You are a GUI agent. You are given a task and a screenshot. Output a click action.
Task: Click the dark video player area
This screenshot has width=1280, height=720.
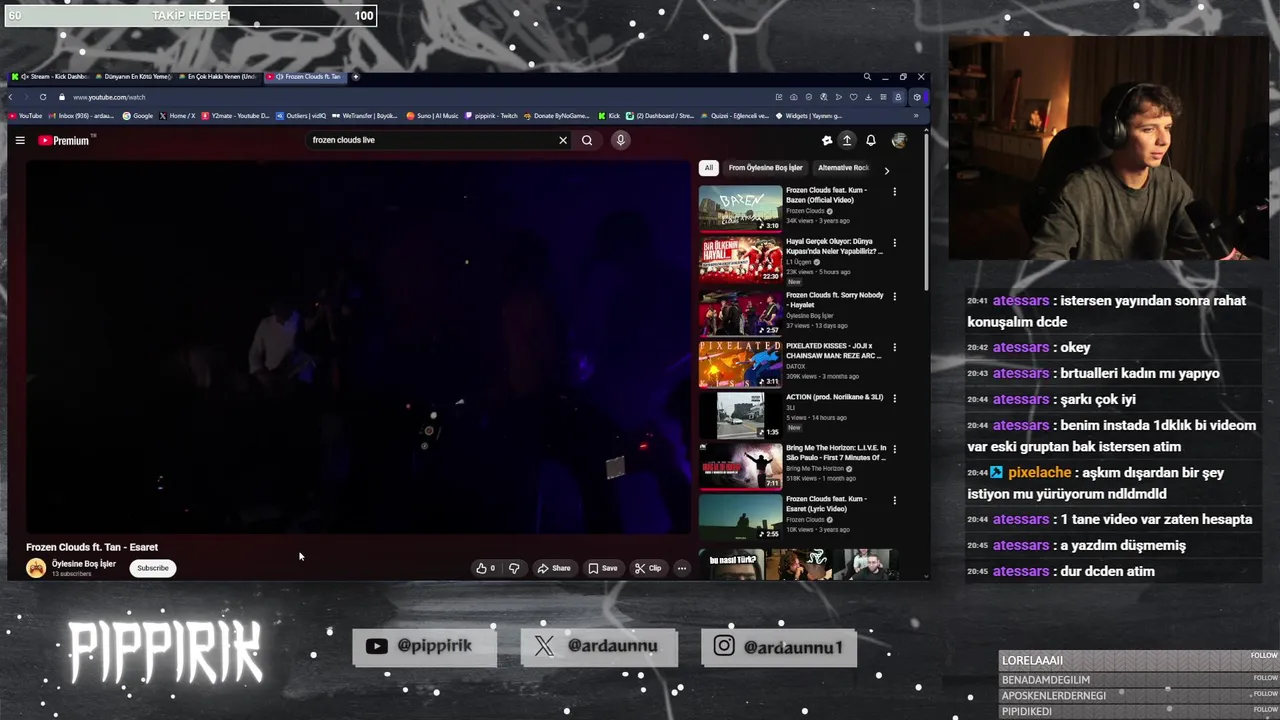coord(358,346)
